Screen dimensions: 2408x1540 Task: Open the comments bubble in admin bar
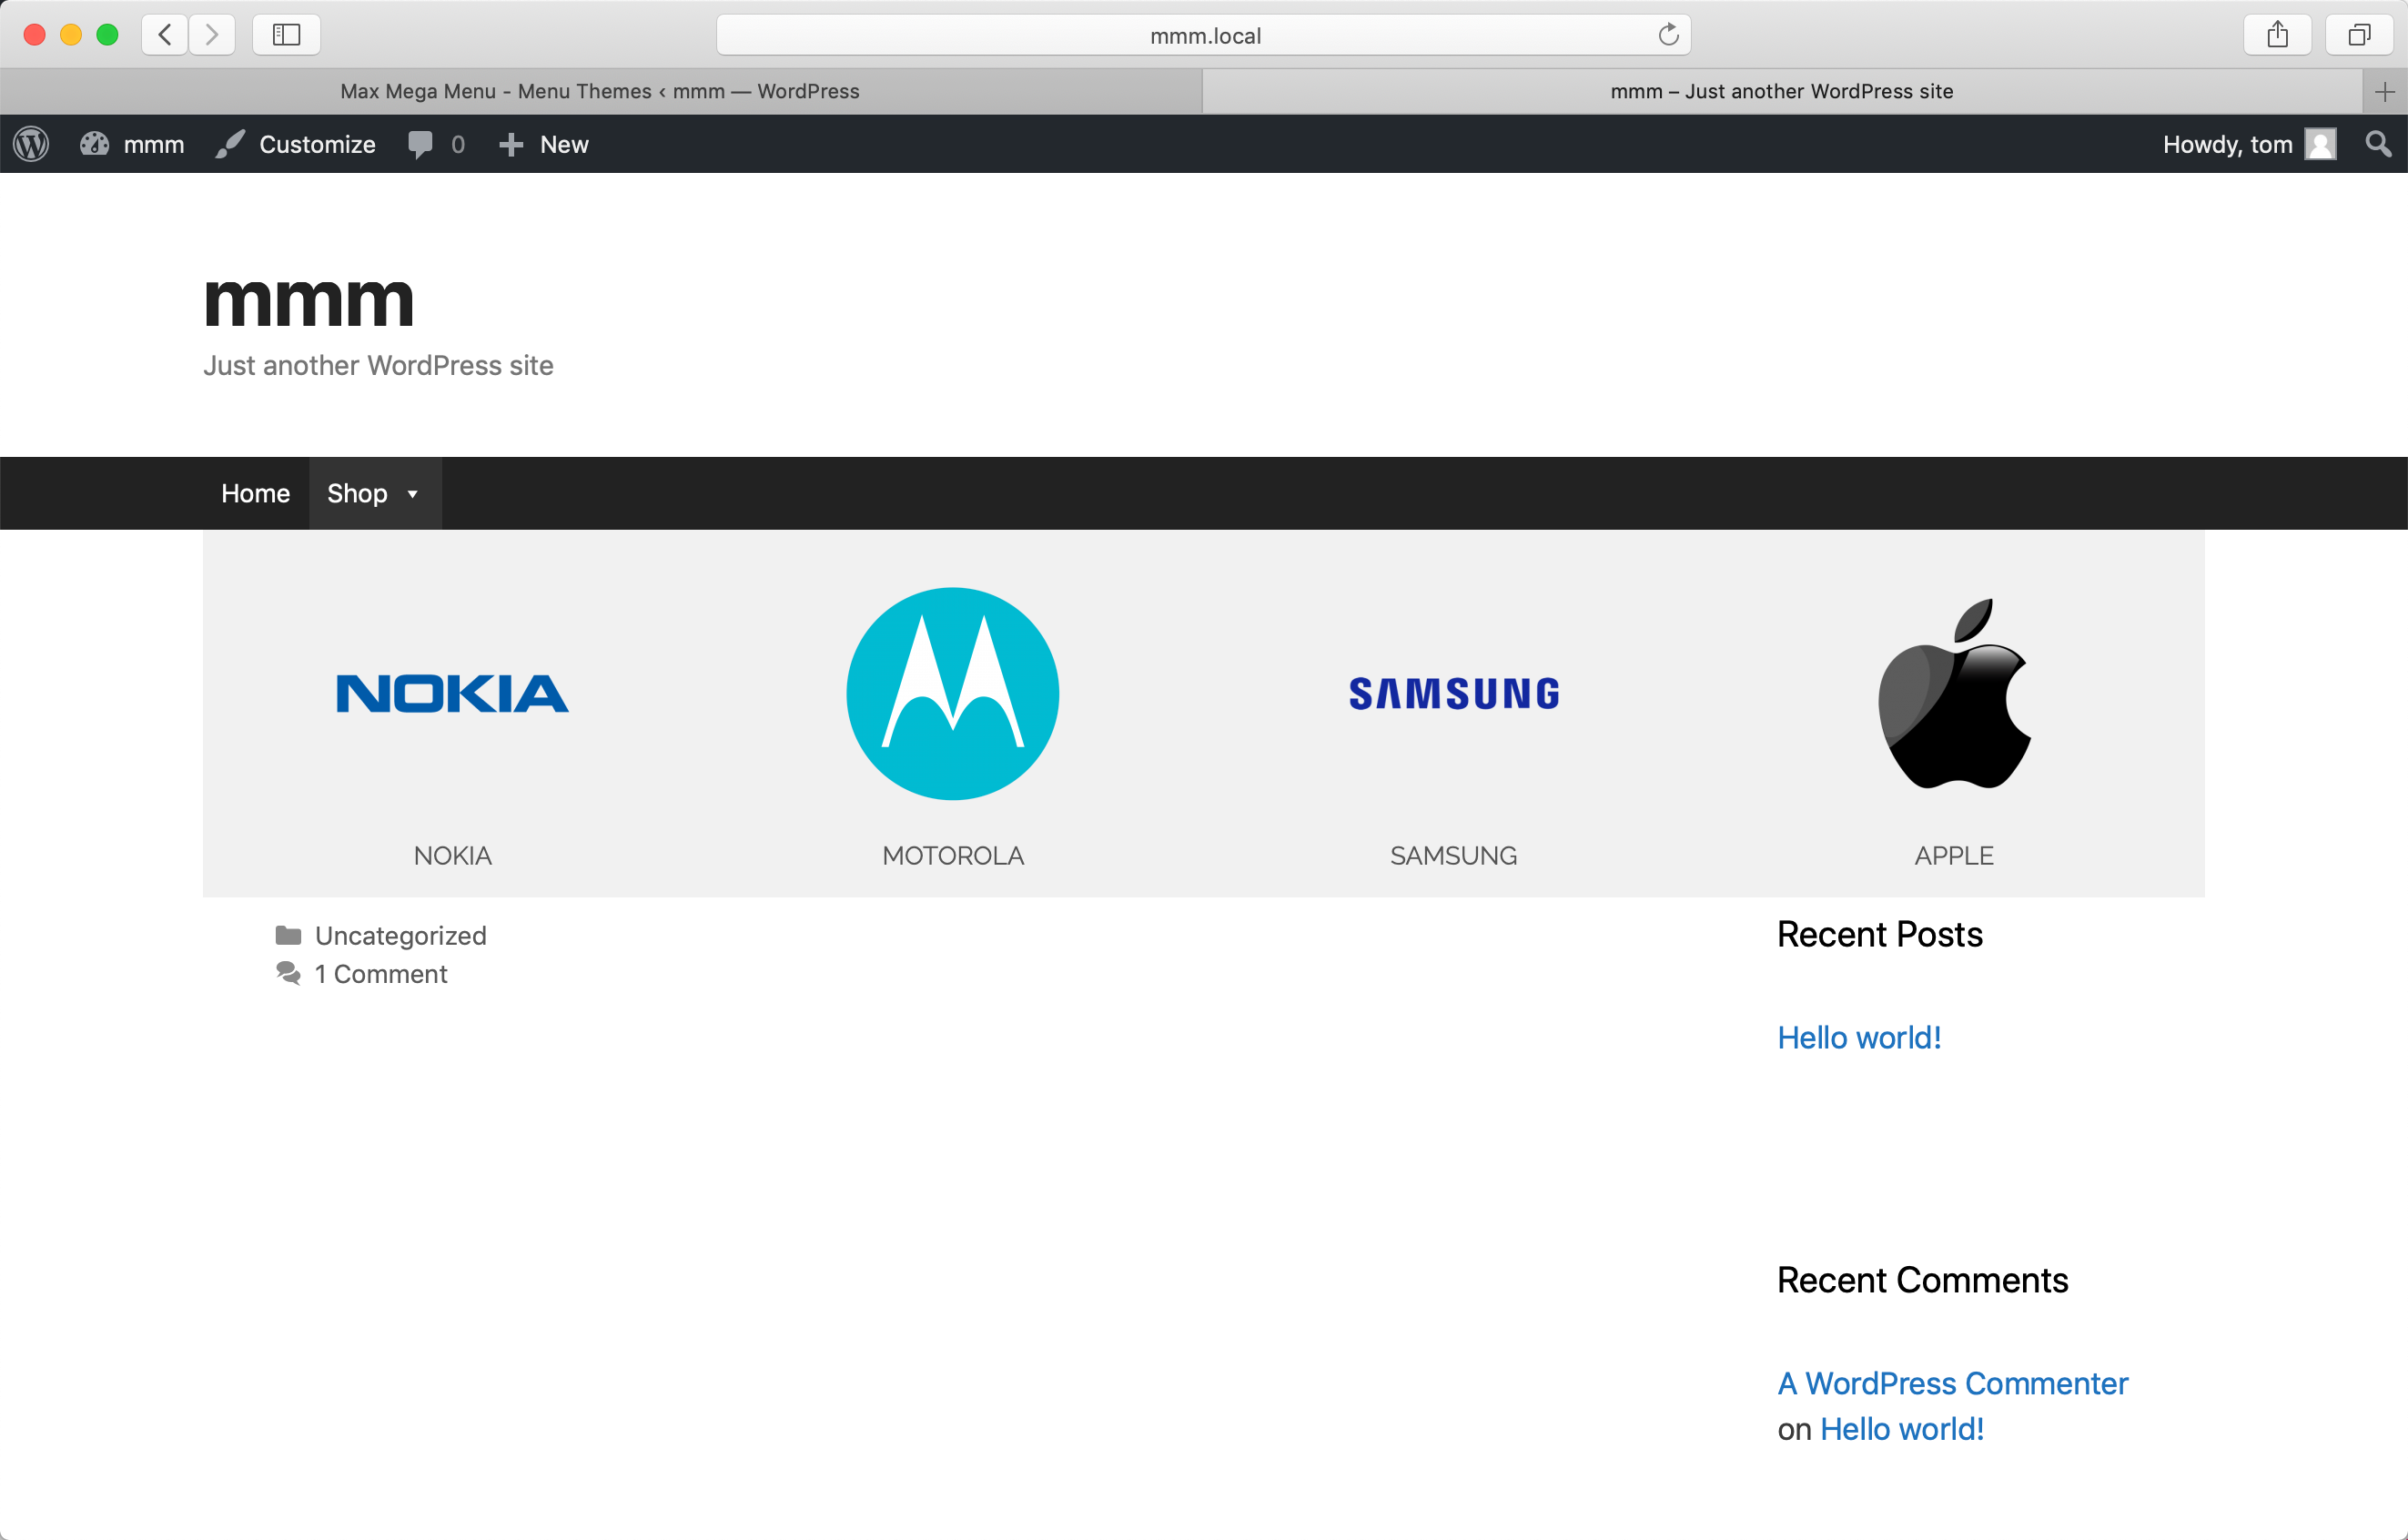click(436, 144)
